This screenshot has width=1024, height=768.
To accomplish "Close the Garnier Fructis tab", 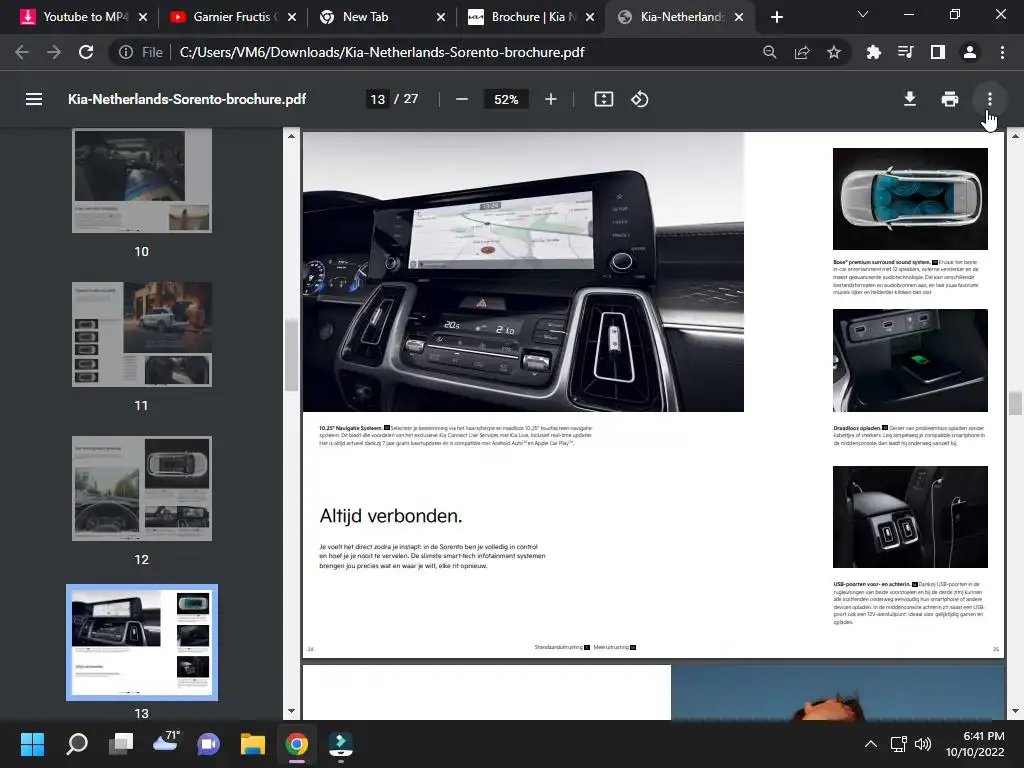I will (x=292, y=17).
